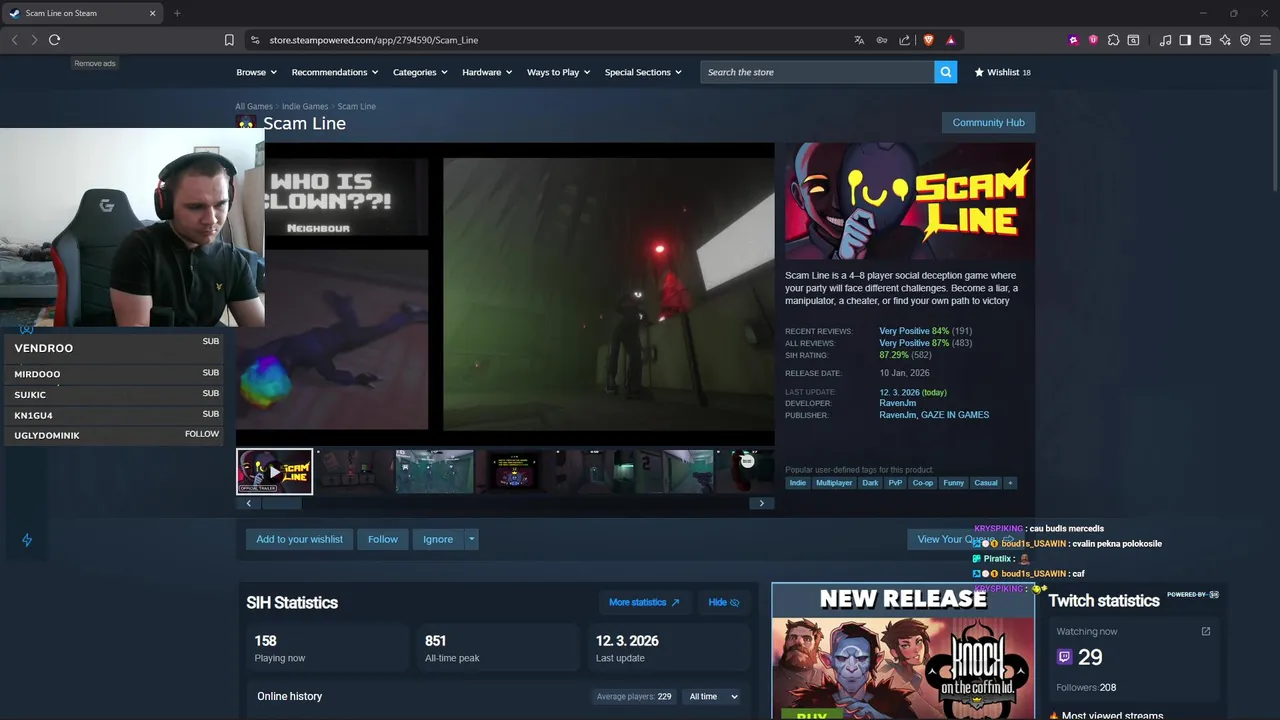The image size is (1280, 720).
Task: Open the Wishlist link
Action: point(1002,72)
